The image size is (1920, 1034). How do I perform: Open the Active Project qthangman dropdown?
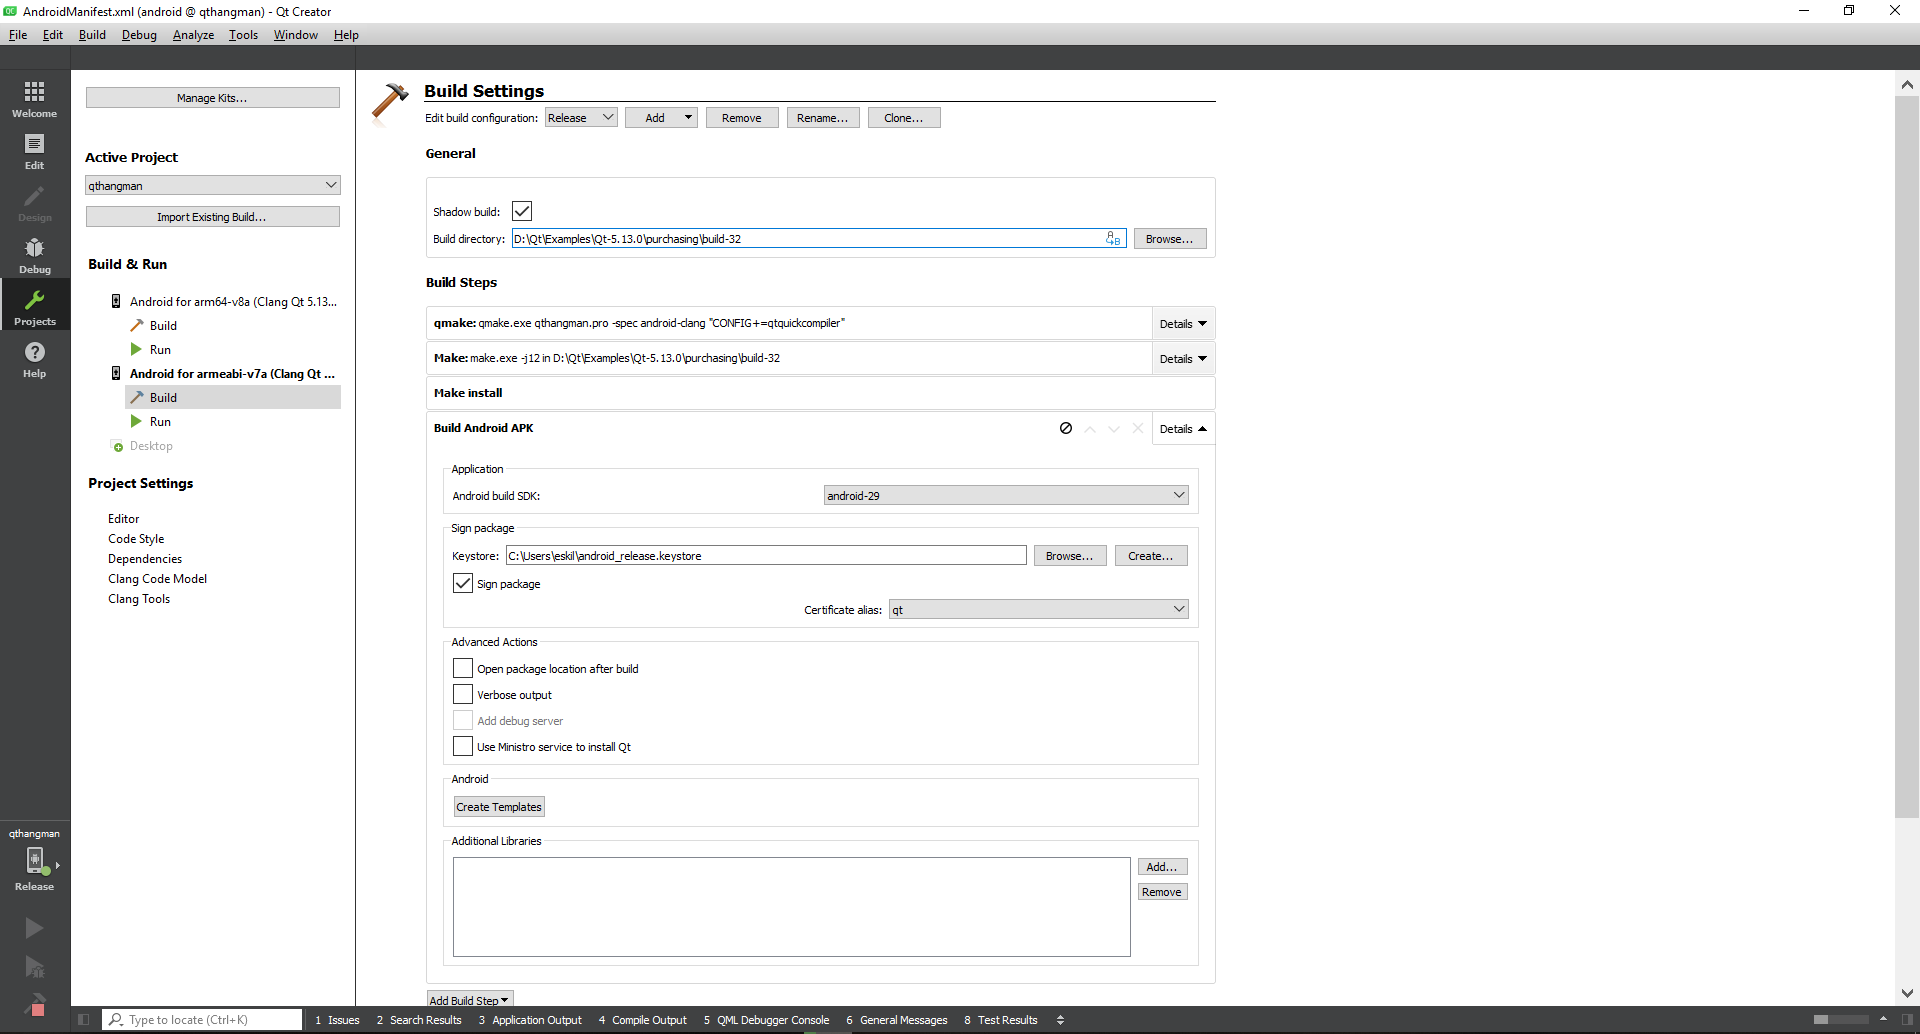(x=213, y=185)
